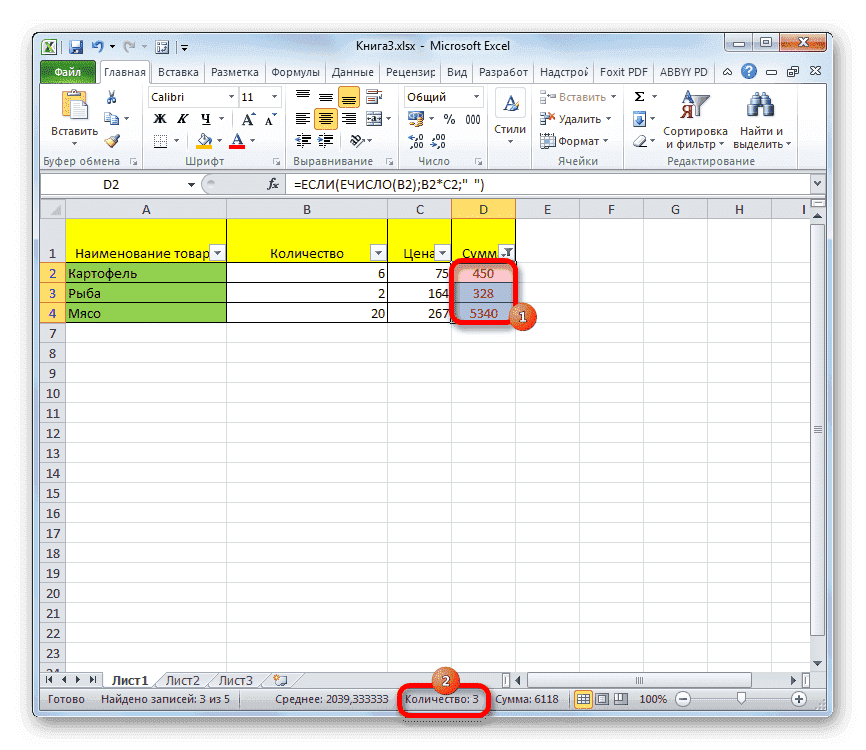The image size is (866, 750).
Task: Click the Sort and Filter funnel icon
Action: [x=697, y=104]
